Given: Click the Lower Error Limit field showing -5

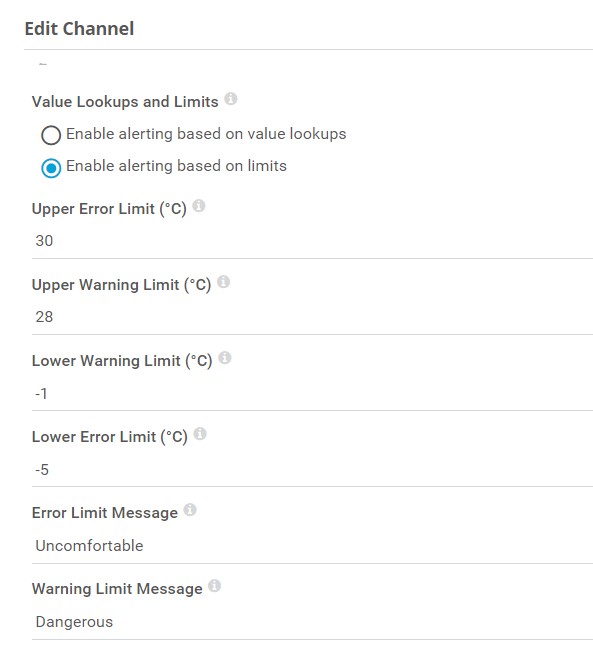Looking at the screenshot, I should (312, 469).
